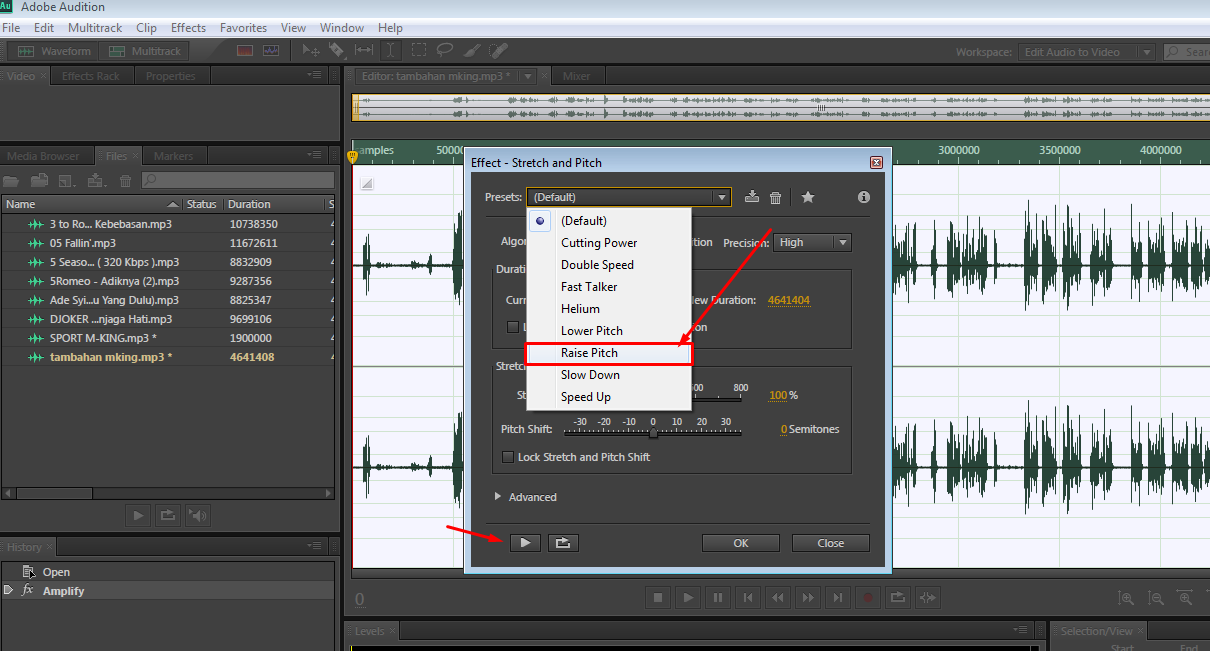Choose Raise Pitch preset
Image resolution: width=1210 pixels, height=651 pixels.
pyautogui.click(x=608, y=353)
